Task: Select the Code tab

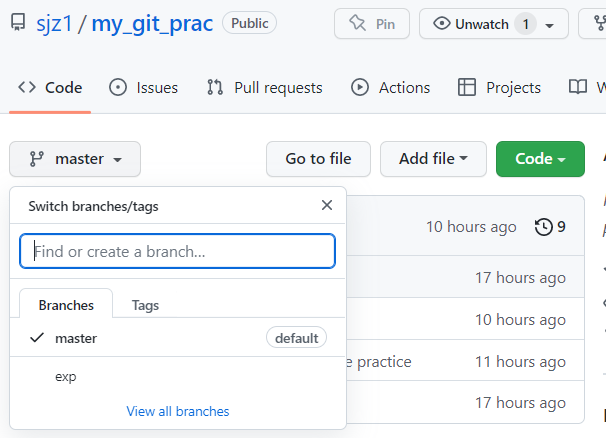Action: pyautogui.click(x=50, y=88)
